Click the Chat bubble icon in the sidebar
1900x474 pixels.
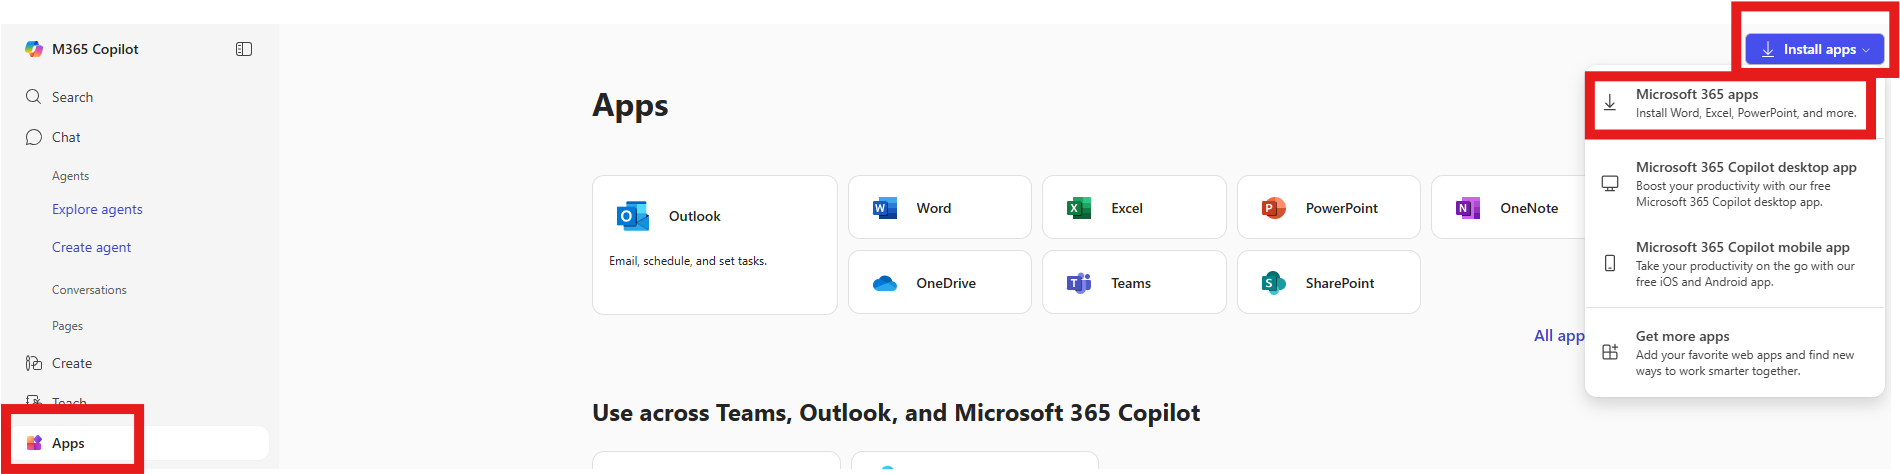point(34,137)
